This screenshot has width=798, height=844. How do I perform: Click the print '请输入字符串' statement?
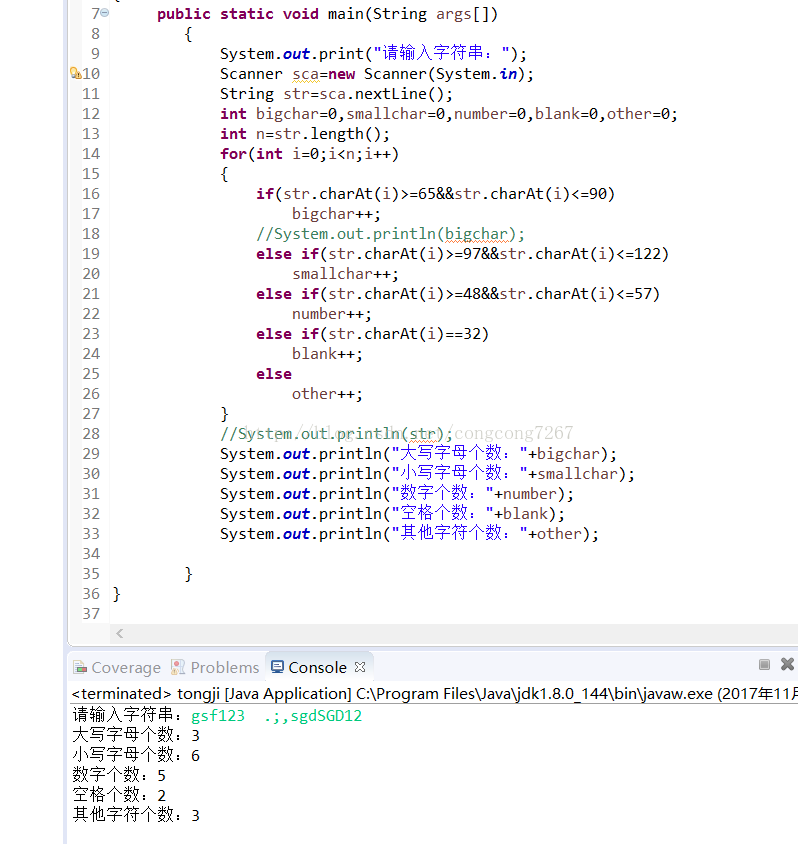coord(373,54)
